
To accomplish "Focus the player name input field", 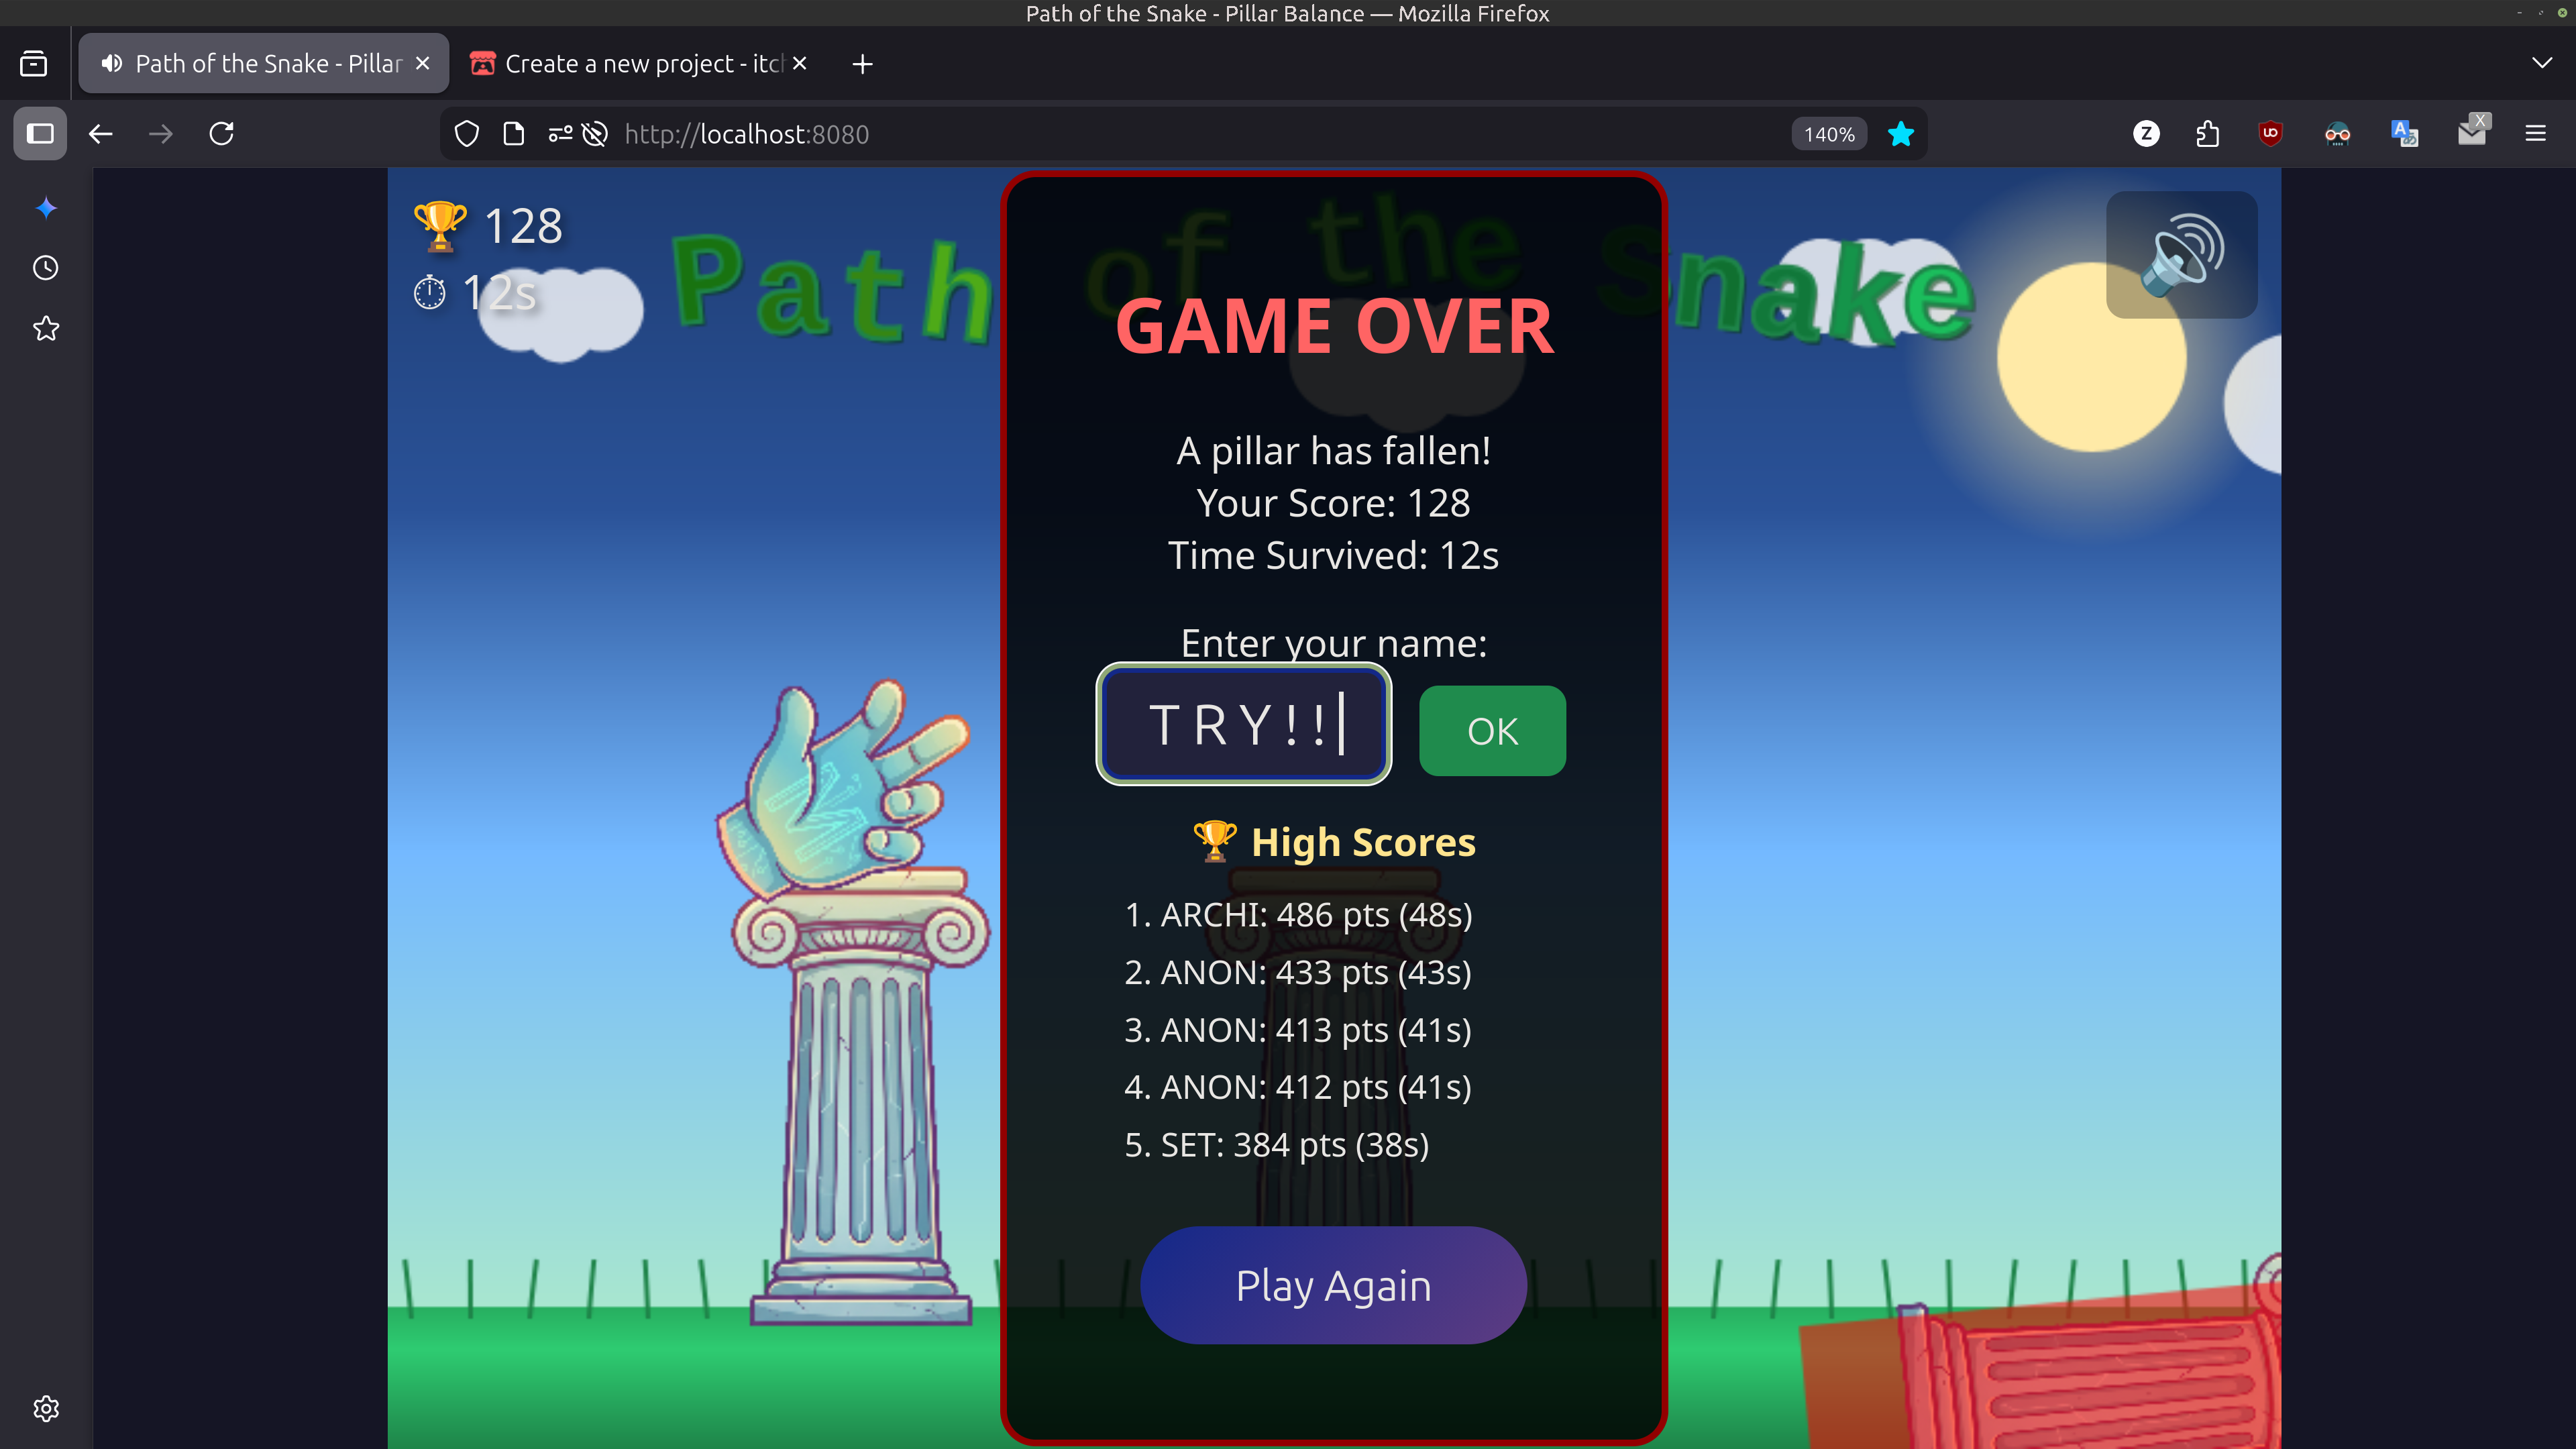I will pos(1243,724).
